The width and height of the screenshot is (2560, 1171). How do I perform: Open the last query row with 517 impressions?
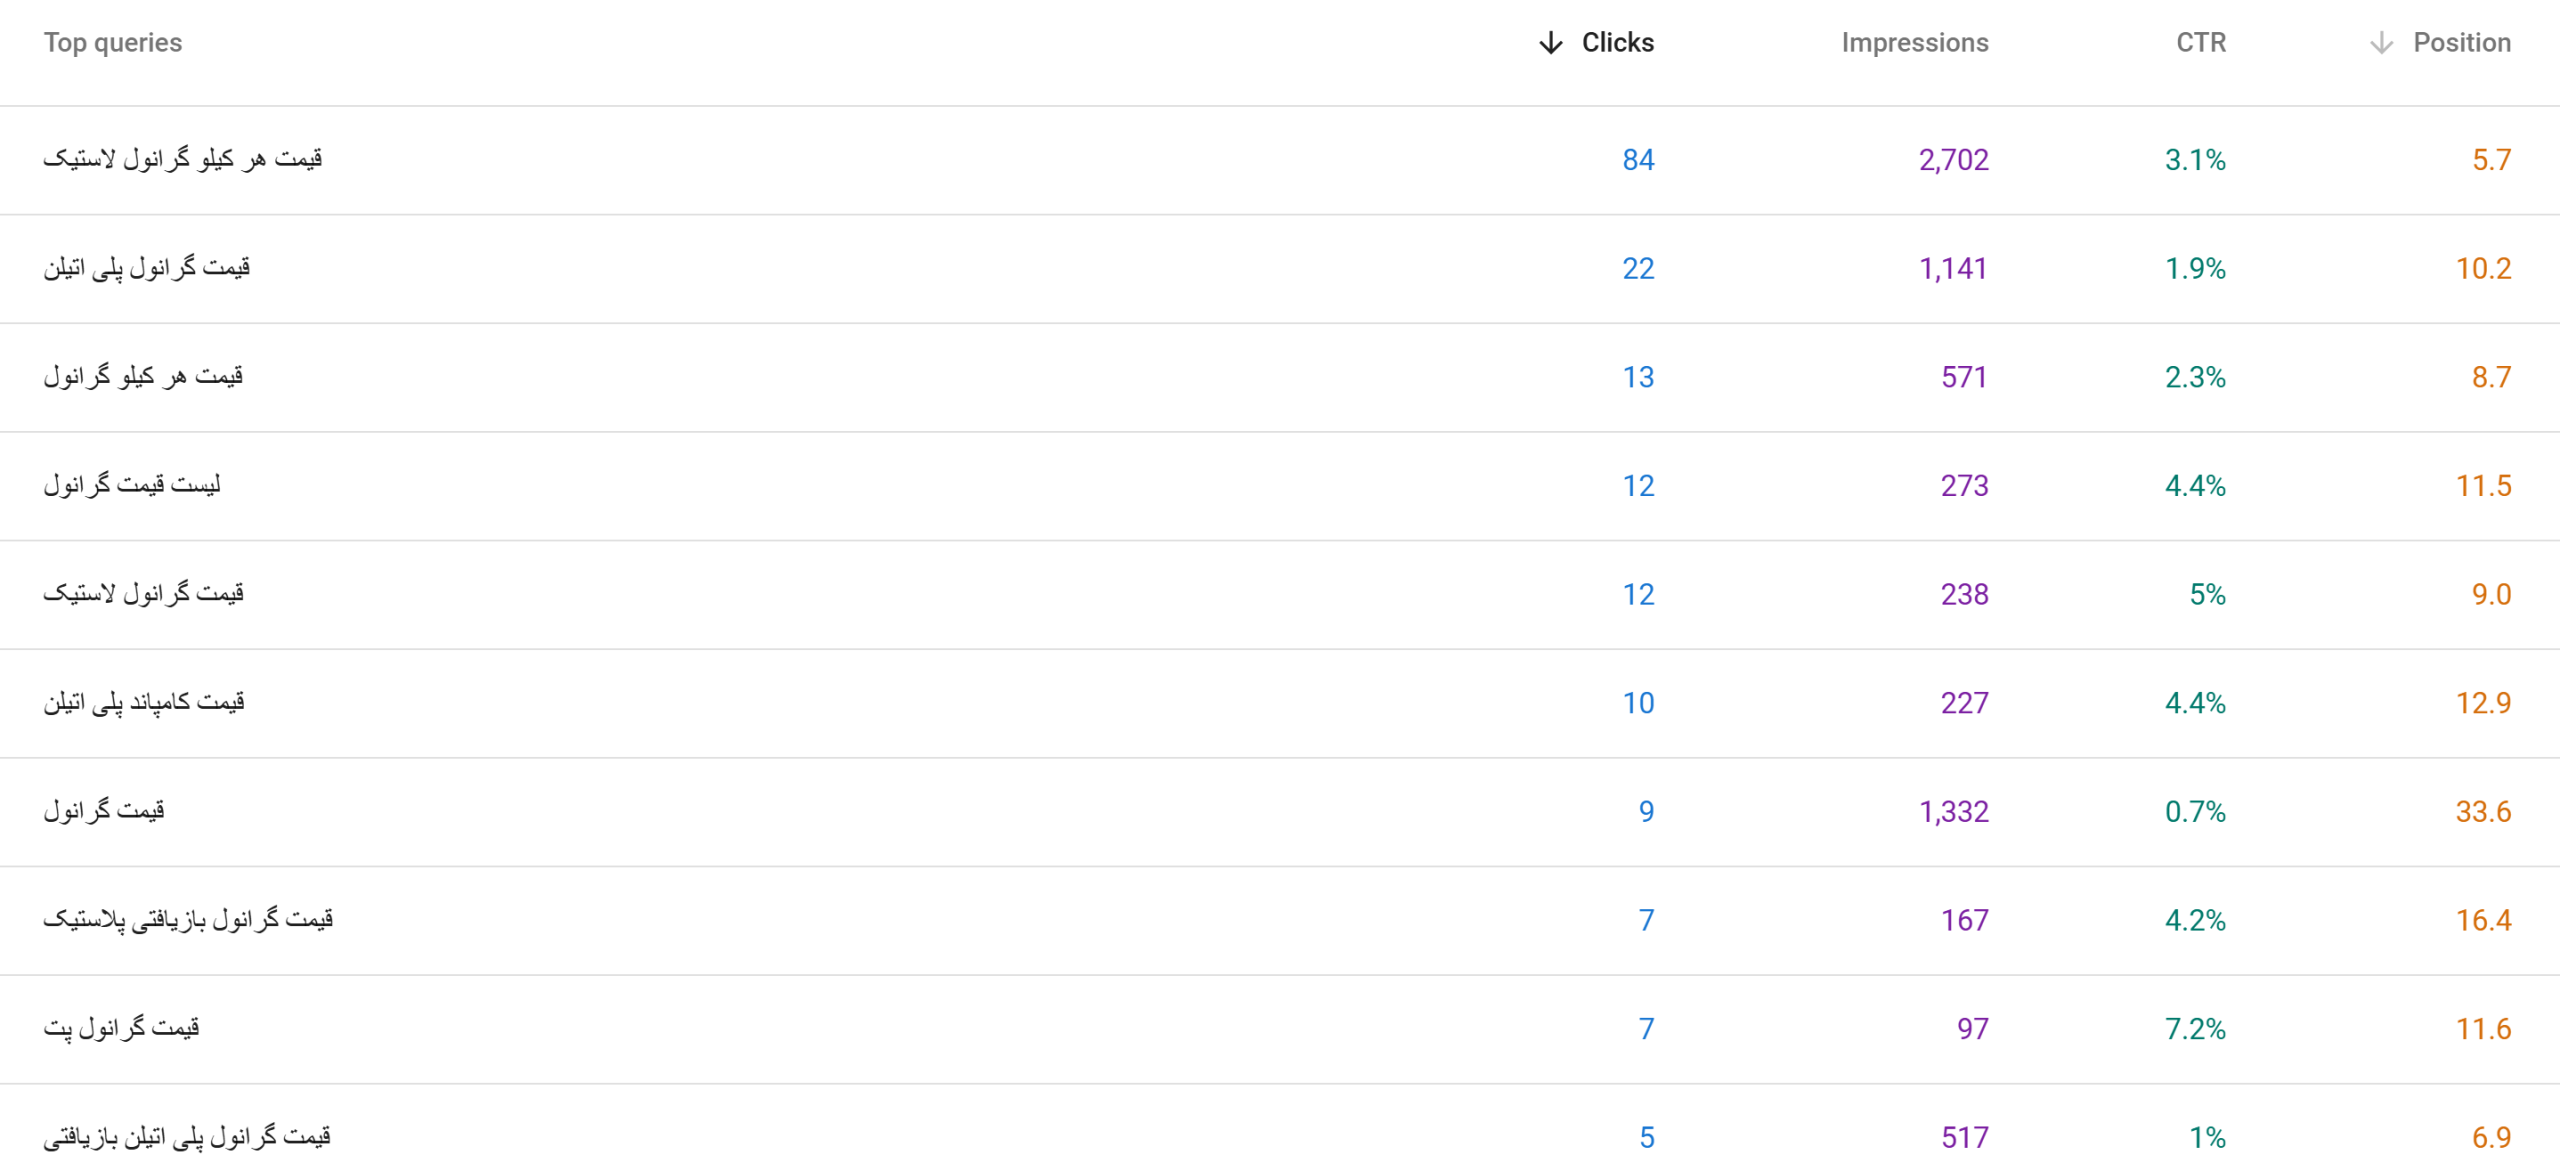click(x=1280, y=1128)
